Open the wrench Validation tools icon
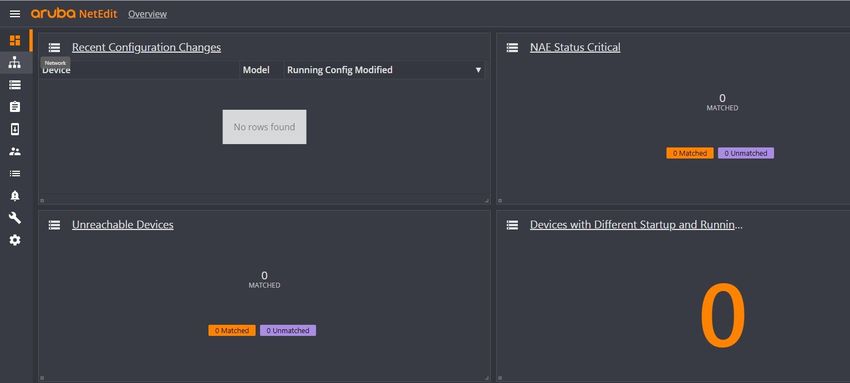 [15, 218]
